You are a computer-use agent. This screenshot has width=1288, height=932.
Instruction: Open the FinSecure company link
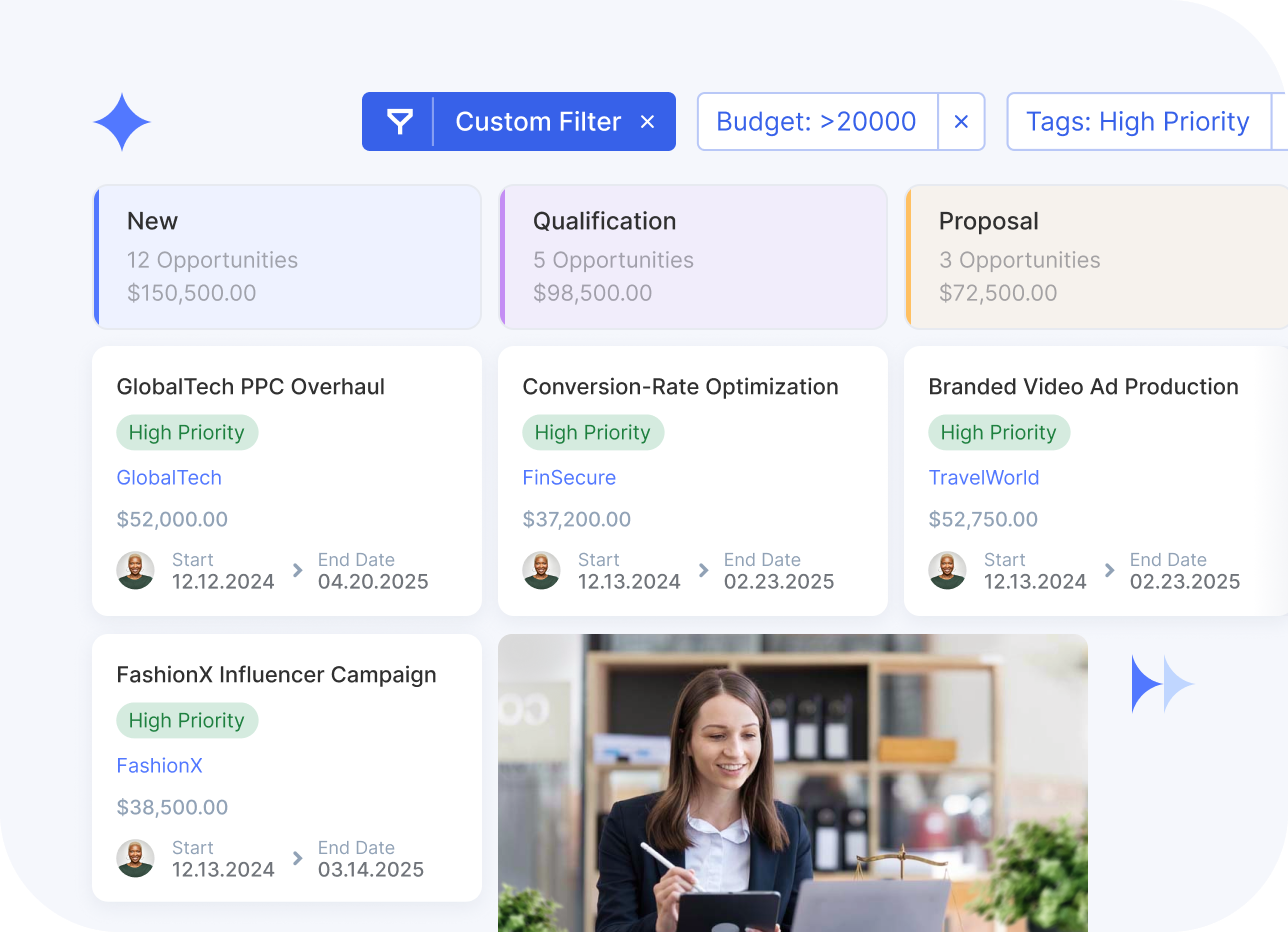[x=569, y=478]
